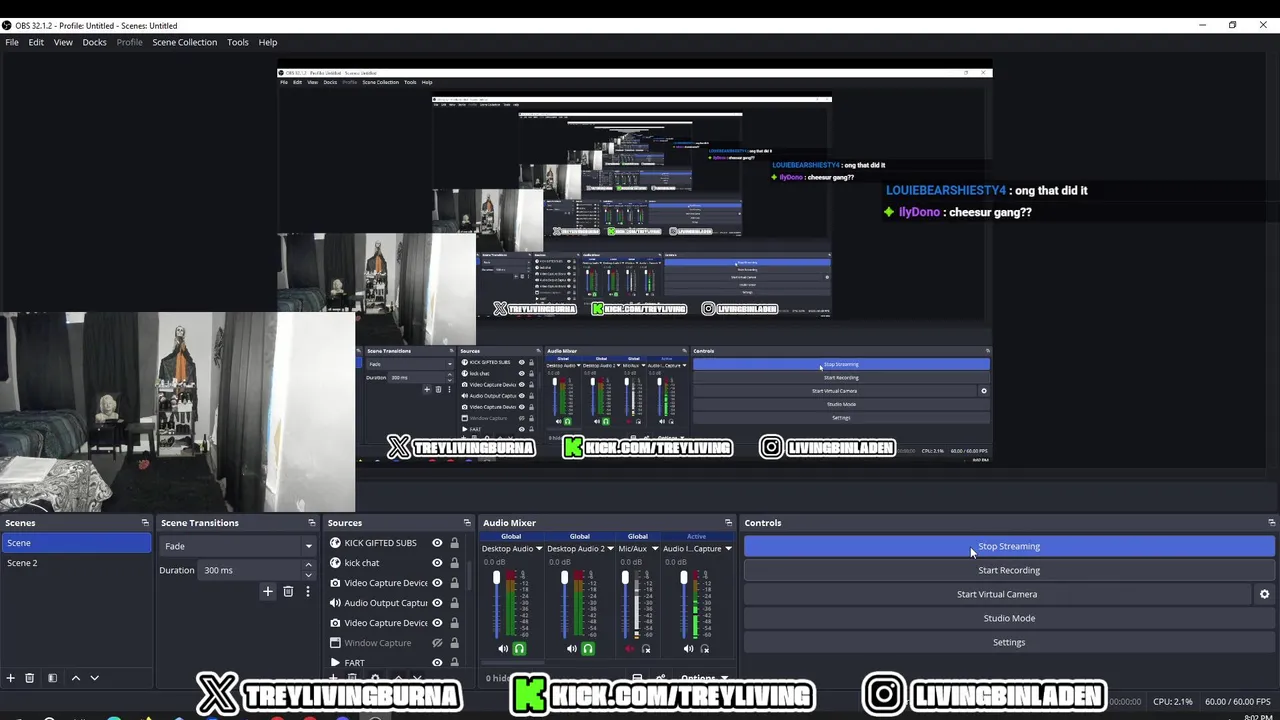
Task: Click the Sources list vertical scrollbar
Action: (x=468, y=575)
